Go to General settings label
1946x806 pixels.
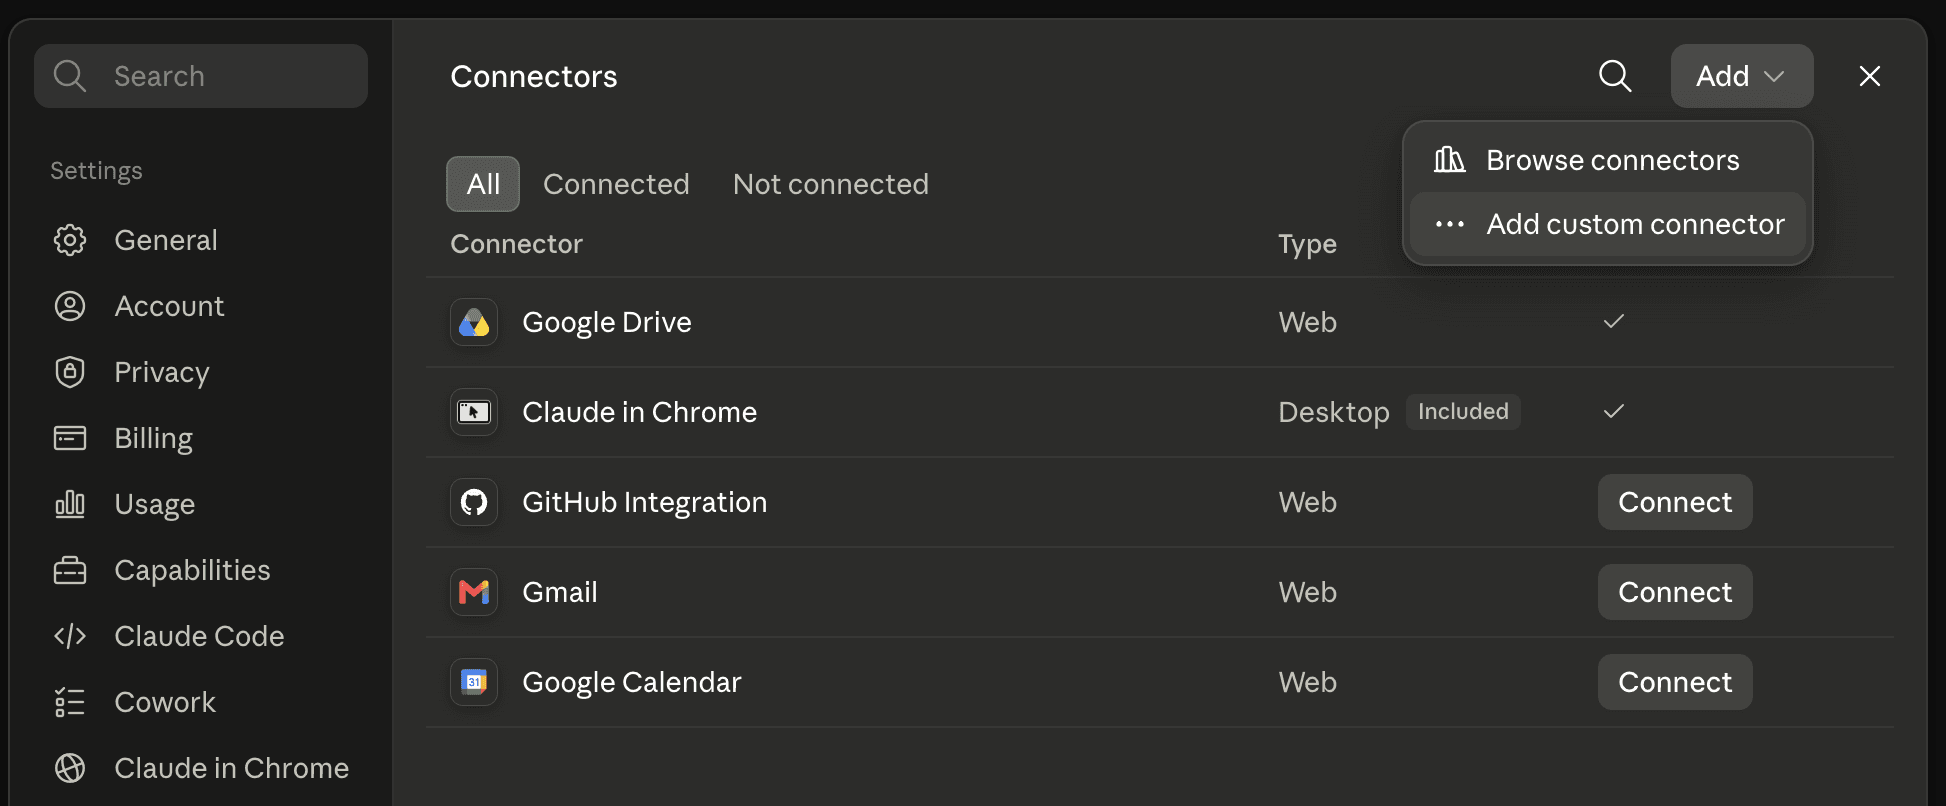coord(166,240)
